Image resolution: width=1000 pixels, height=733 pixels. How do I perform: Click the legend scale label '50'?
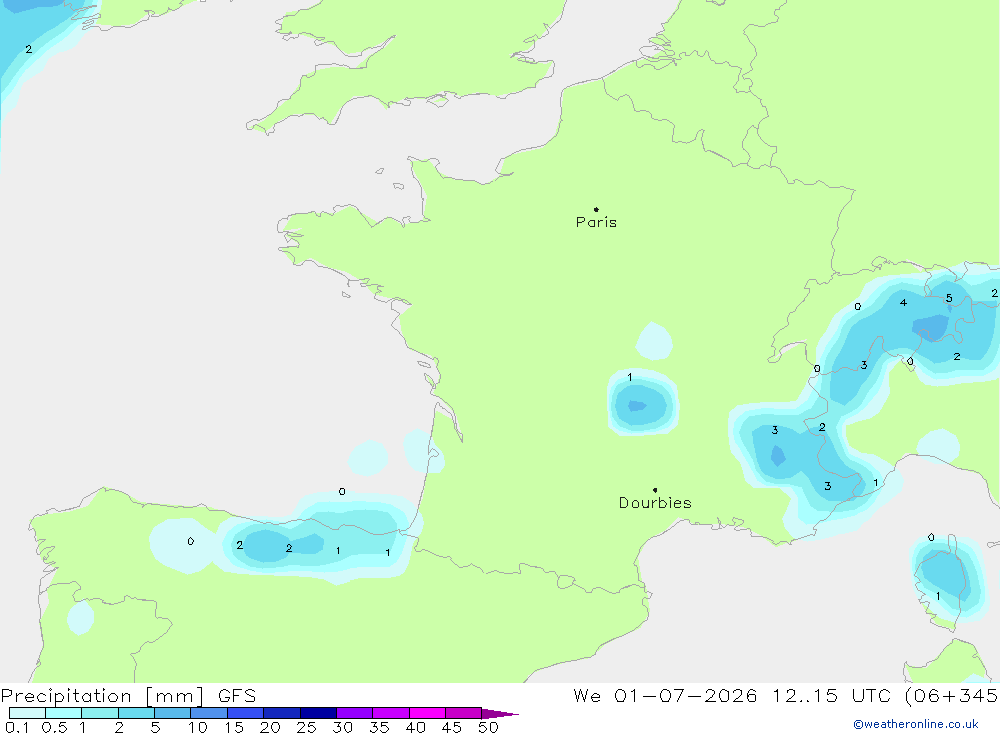[489, 727]
